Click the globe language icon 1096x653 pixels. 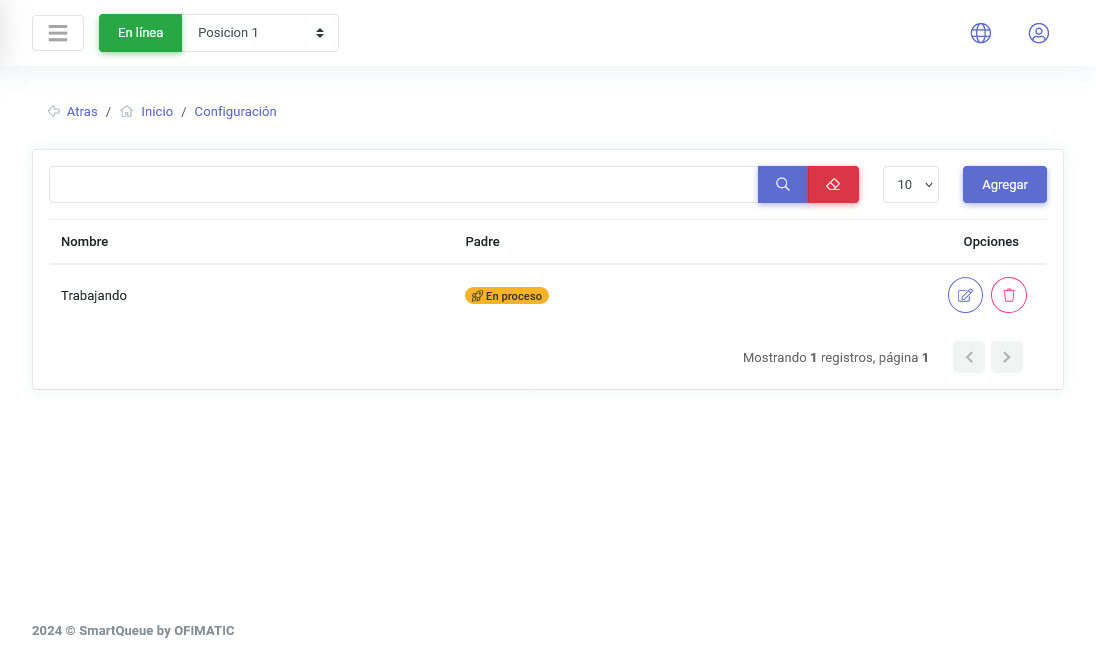(981, 33)
